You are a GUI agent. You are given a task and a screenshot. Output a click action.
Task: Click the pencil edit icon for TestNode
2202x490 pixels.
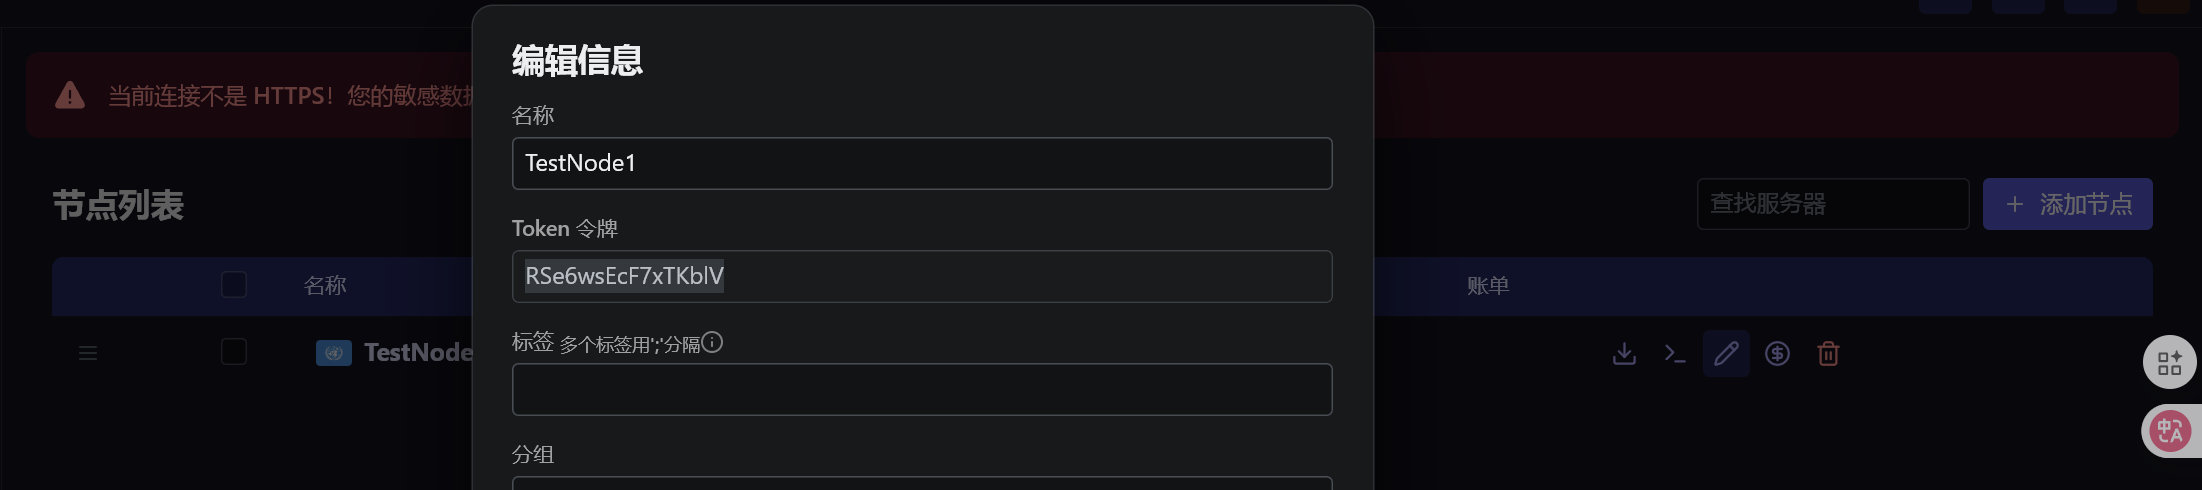[x=1726, y=353]
